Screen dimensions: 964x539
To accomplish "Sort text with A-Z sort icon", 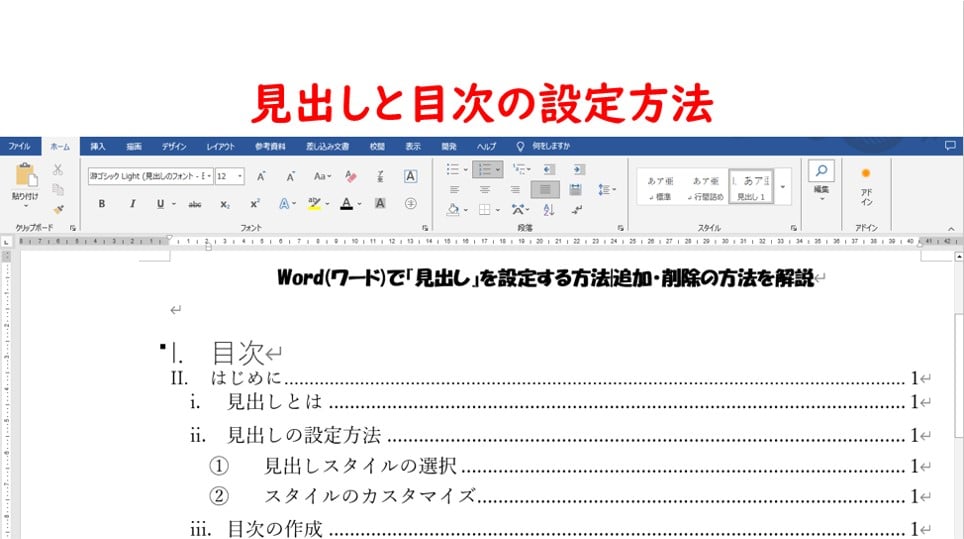I will (549, 210).
